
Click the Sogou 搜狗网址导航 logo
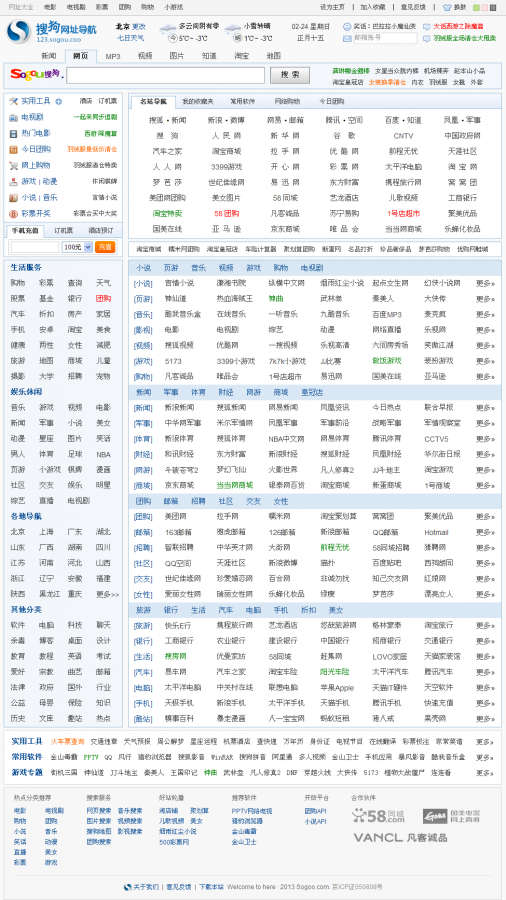coord(52,32)
